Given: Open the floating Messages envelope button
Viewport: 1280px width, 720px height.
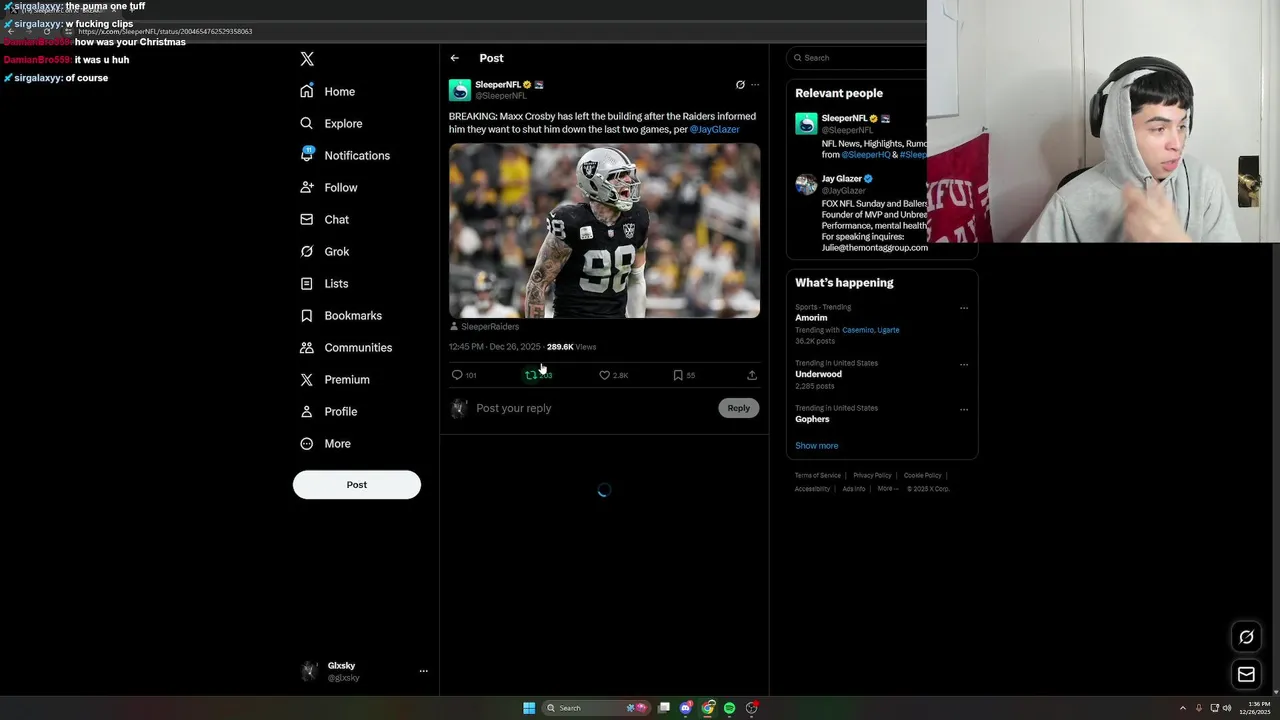Looking at the screenshot, I should click(1246, 675).
